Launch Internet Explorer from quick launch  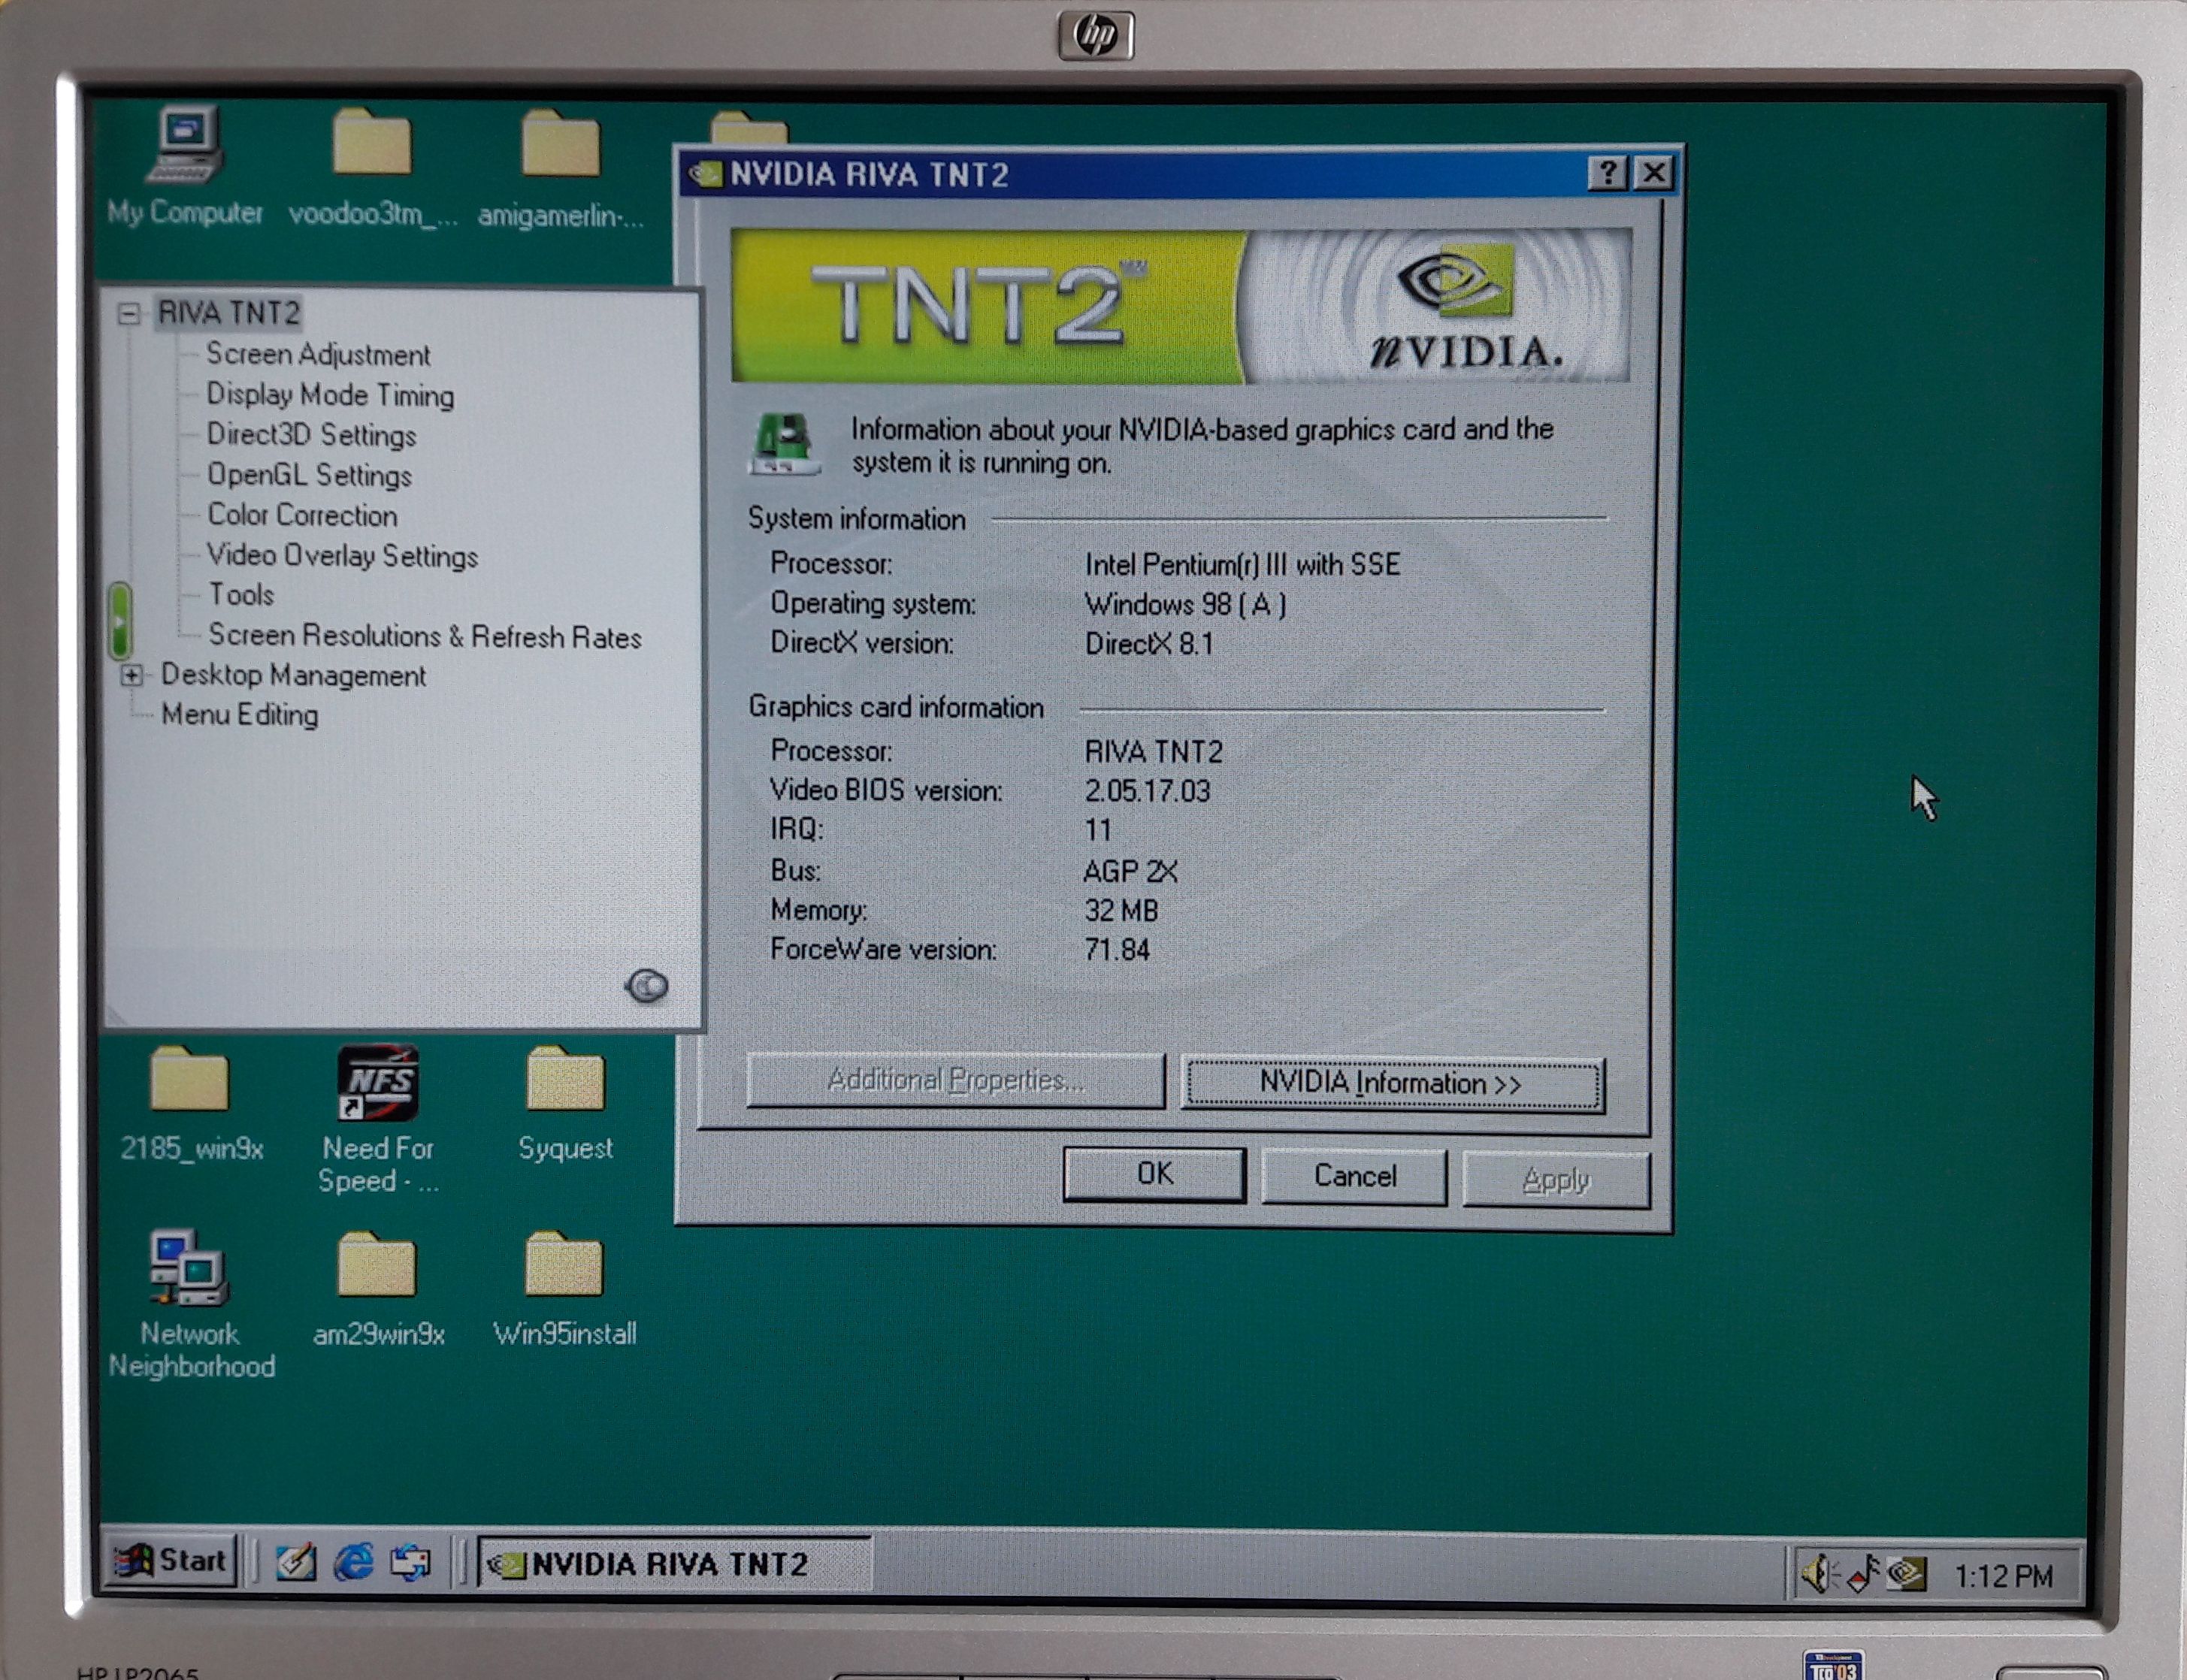(x=353, y=1562)
